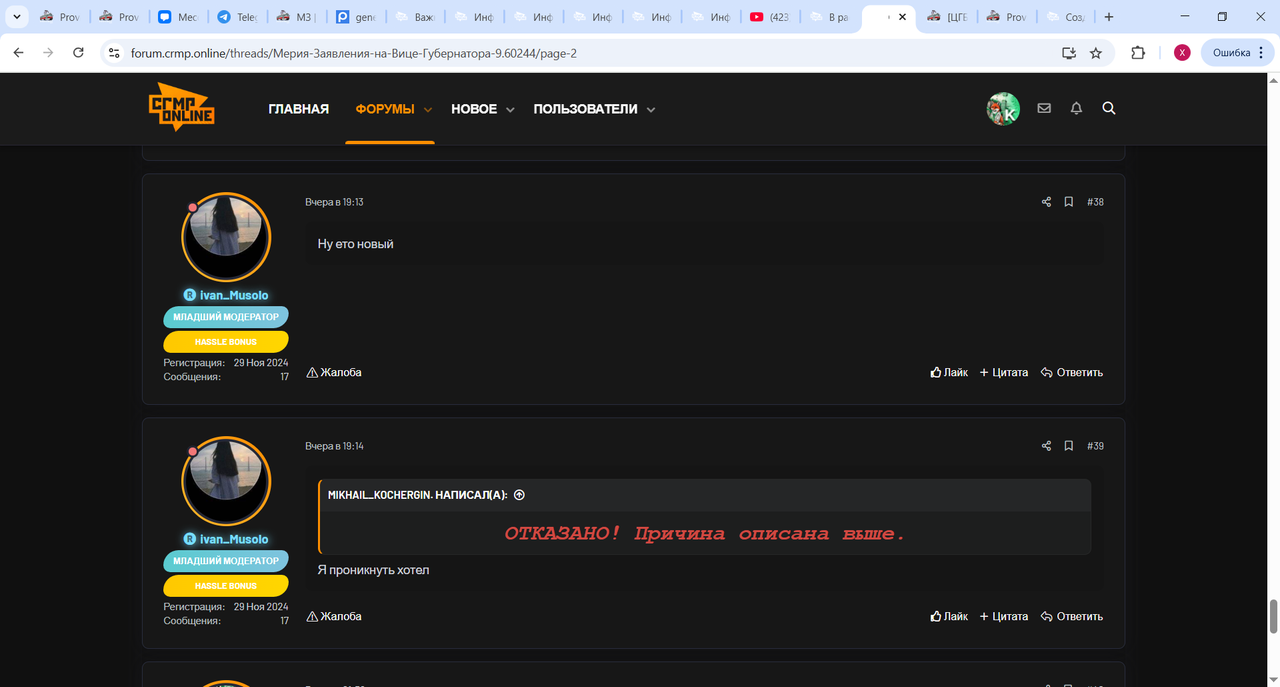Viewport: 1280px width, 687px height.
Task: Switch to the ЦПБ tab
Action: click(x=947, y=17)
